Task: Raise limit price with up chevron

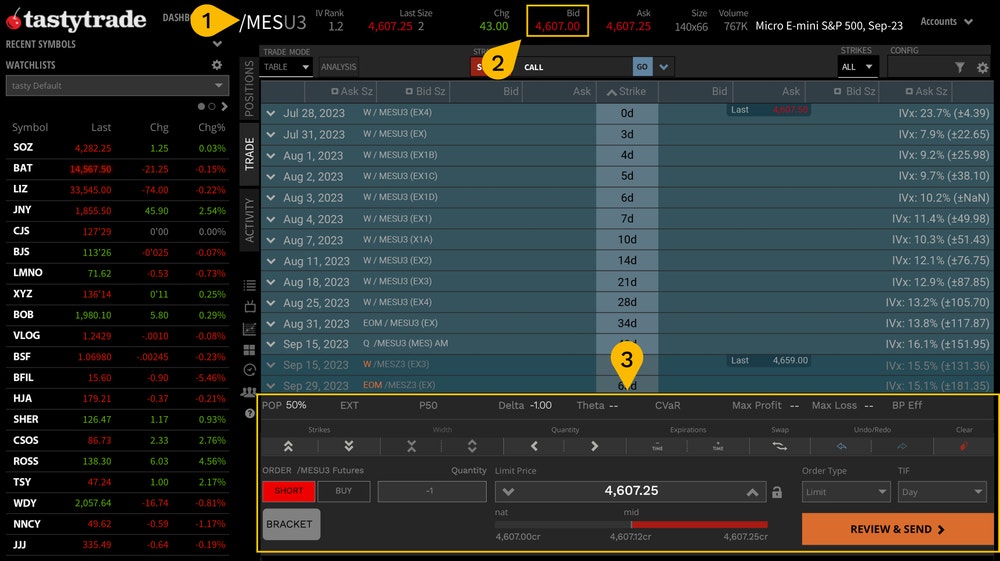Action: click(x=753, y=492)
